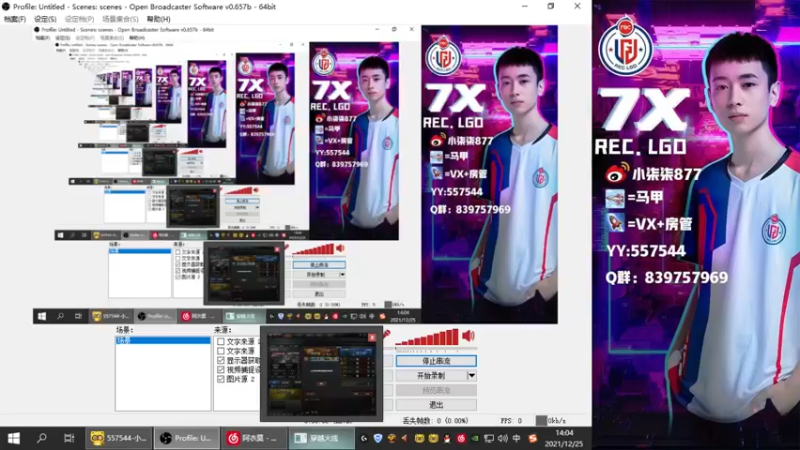Click the greyed 预览串流 preview button
The width and height of the screenshot is (800, 450).
tap(436, 390)
